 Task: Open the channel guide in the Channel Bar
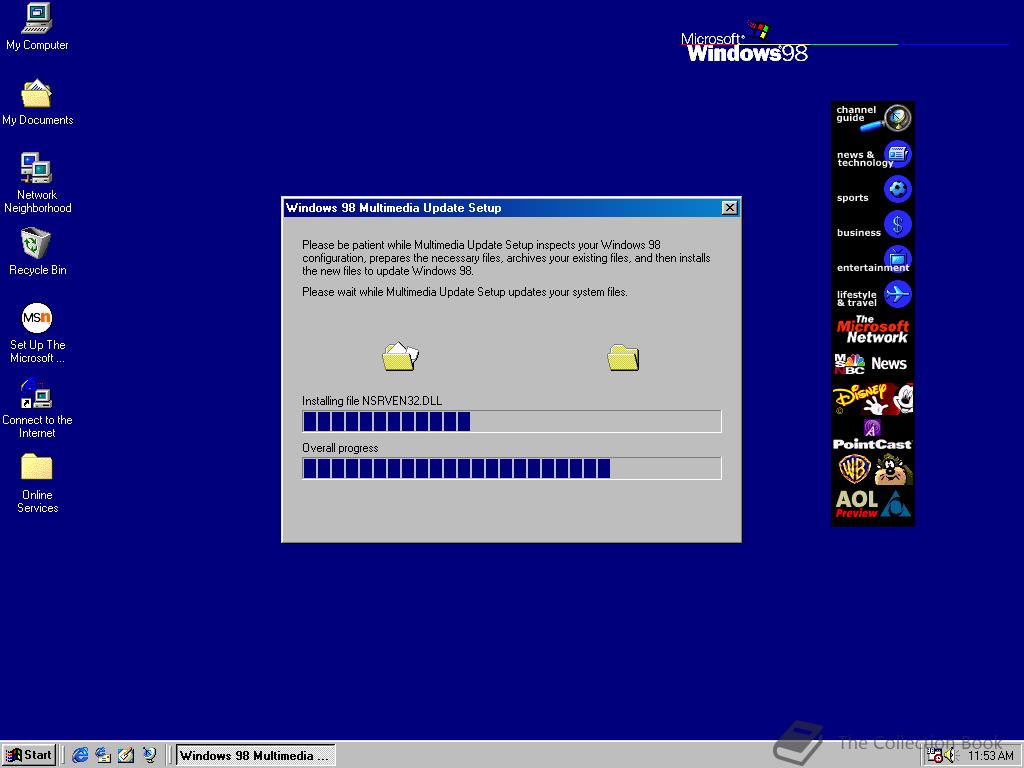pyautogui.click(x=872, y=118)
